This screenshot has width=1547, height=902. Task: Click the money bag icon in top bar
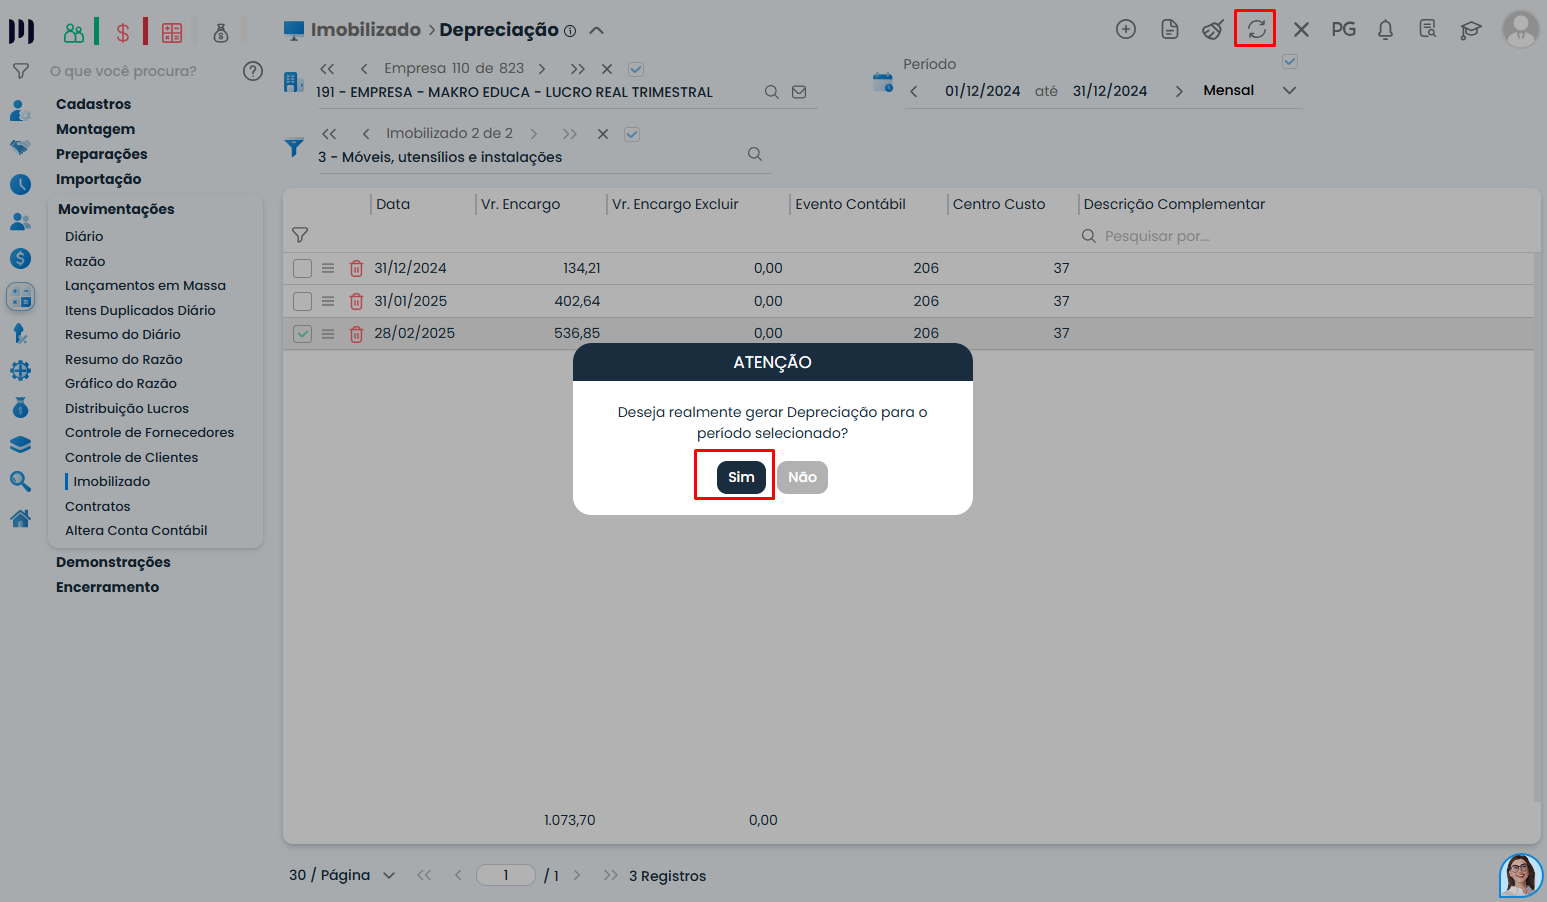pyautogui.click(x=221, y=33)
